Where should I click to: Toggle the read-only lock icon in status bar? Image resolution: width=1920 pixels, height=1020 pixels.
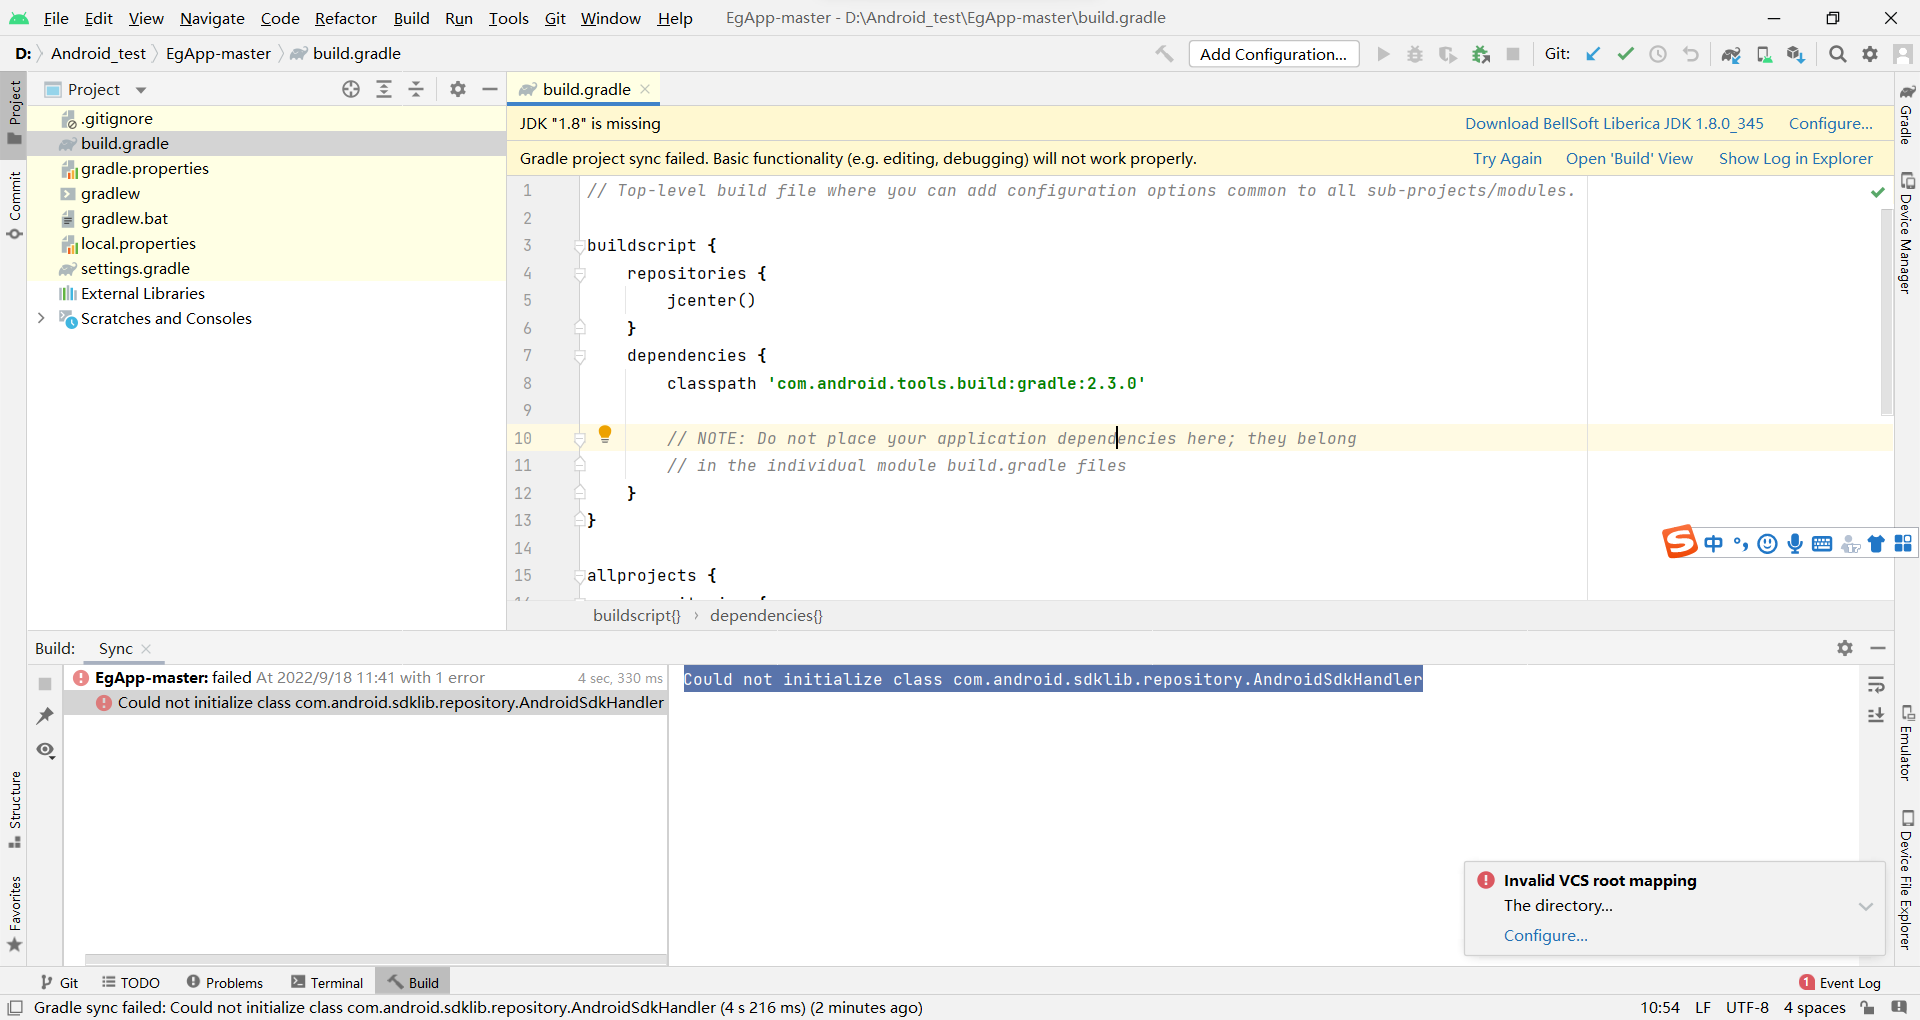(x=1867, y=1007)
